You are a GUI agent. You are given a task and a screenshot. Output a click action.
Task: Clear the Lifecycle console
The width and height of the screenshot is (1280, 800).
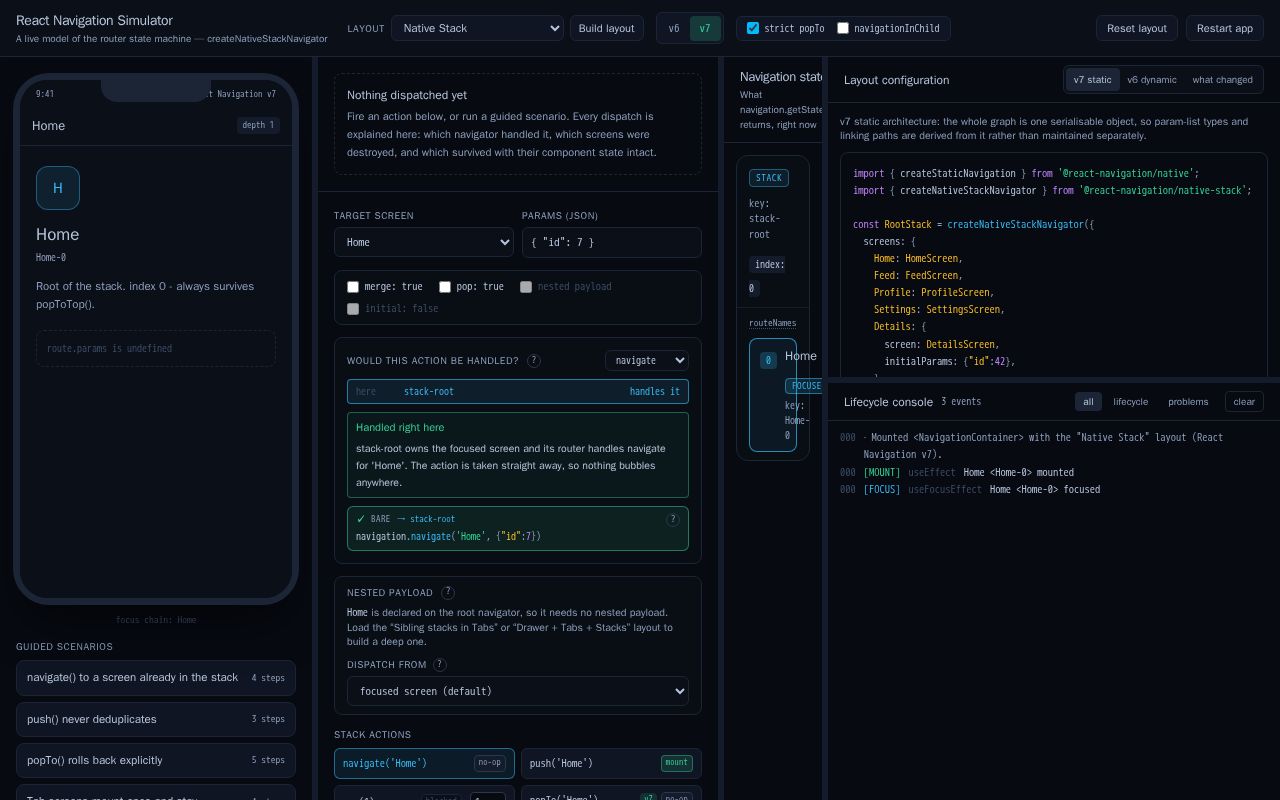(x=1244, y=402)
